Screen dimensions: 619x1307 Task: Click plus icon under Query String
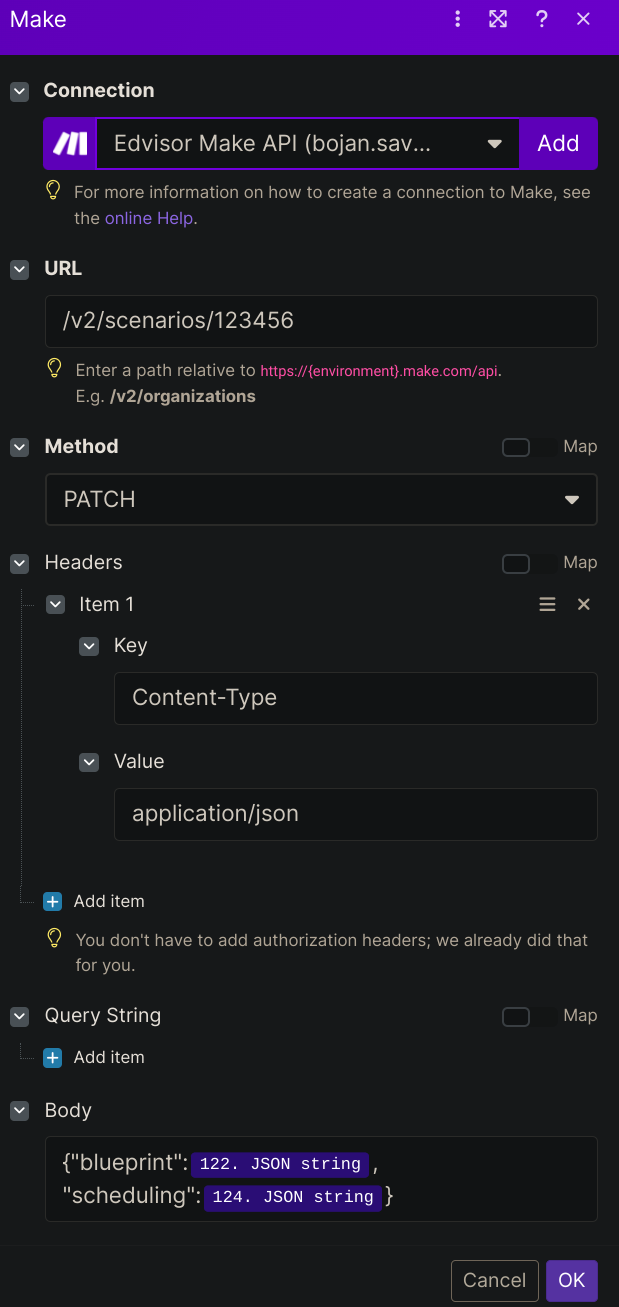coord(53,1057)
